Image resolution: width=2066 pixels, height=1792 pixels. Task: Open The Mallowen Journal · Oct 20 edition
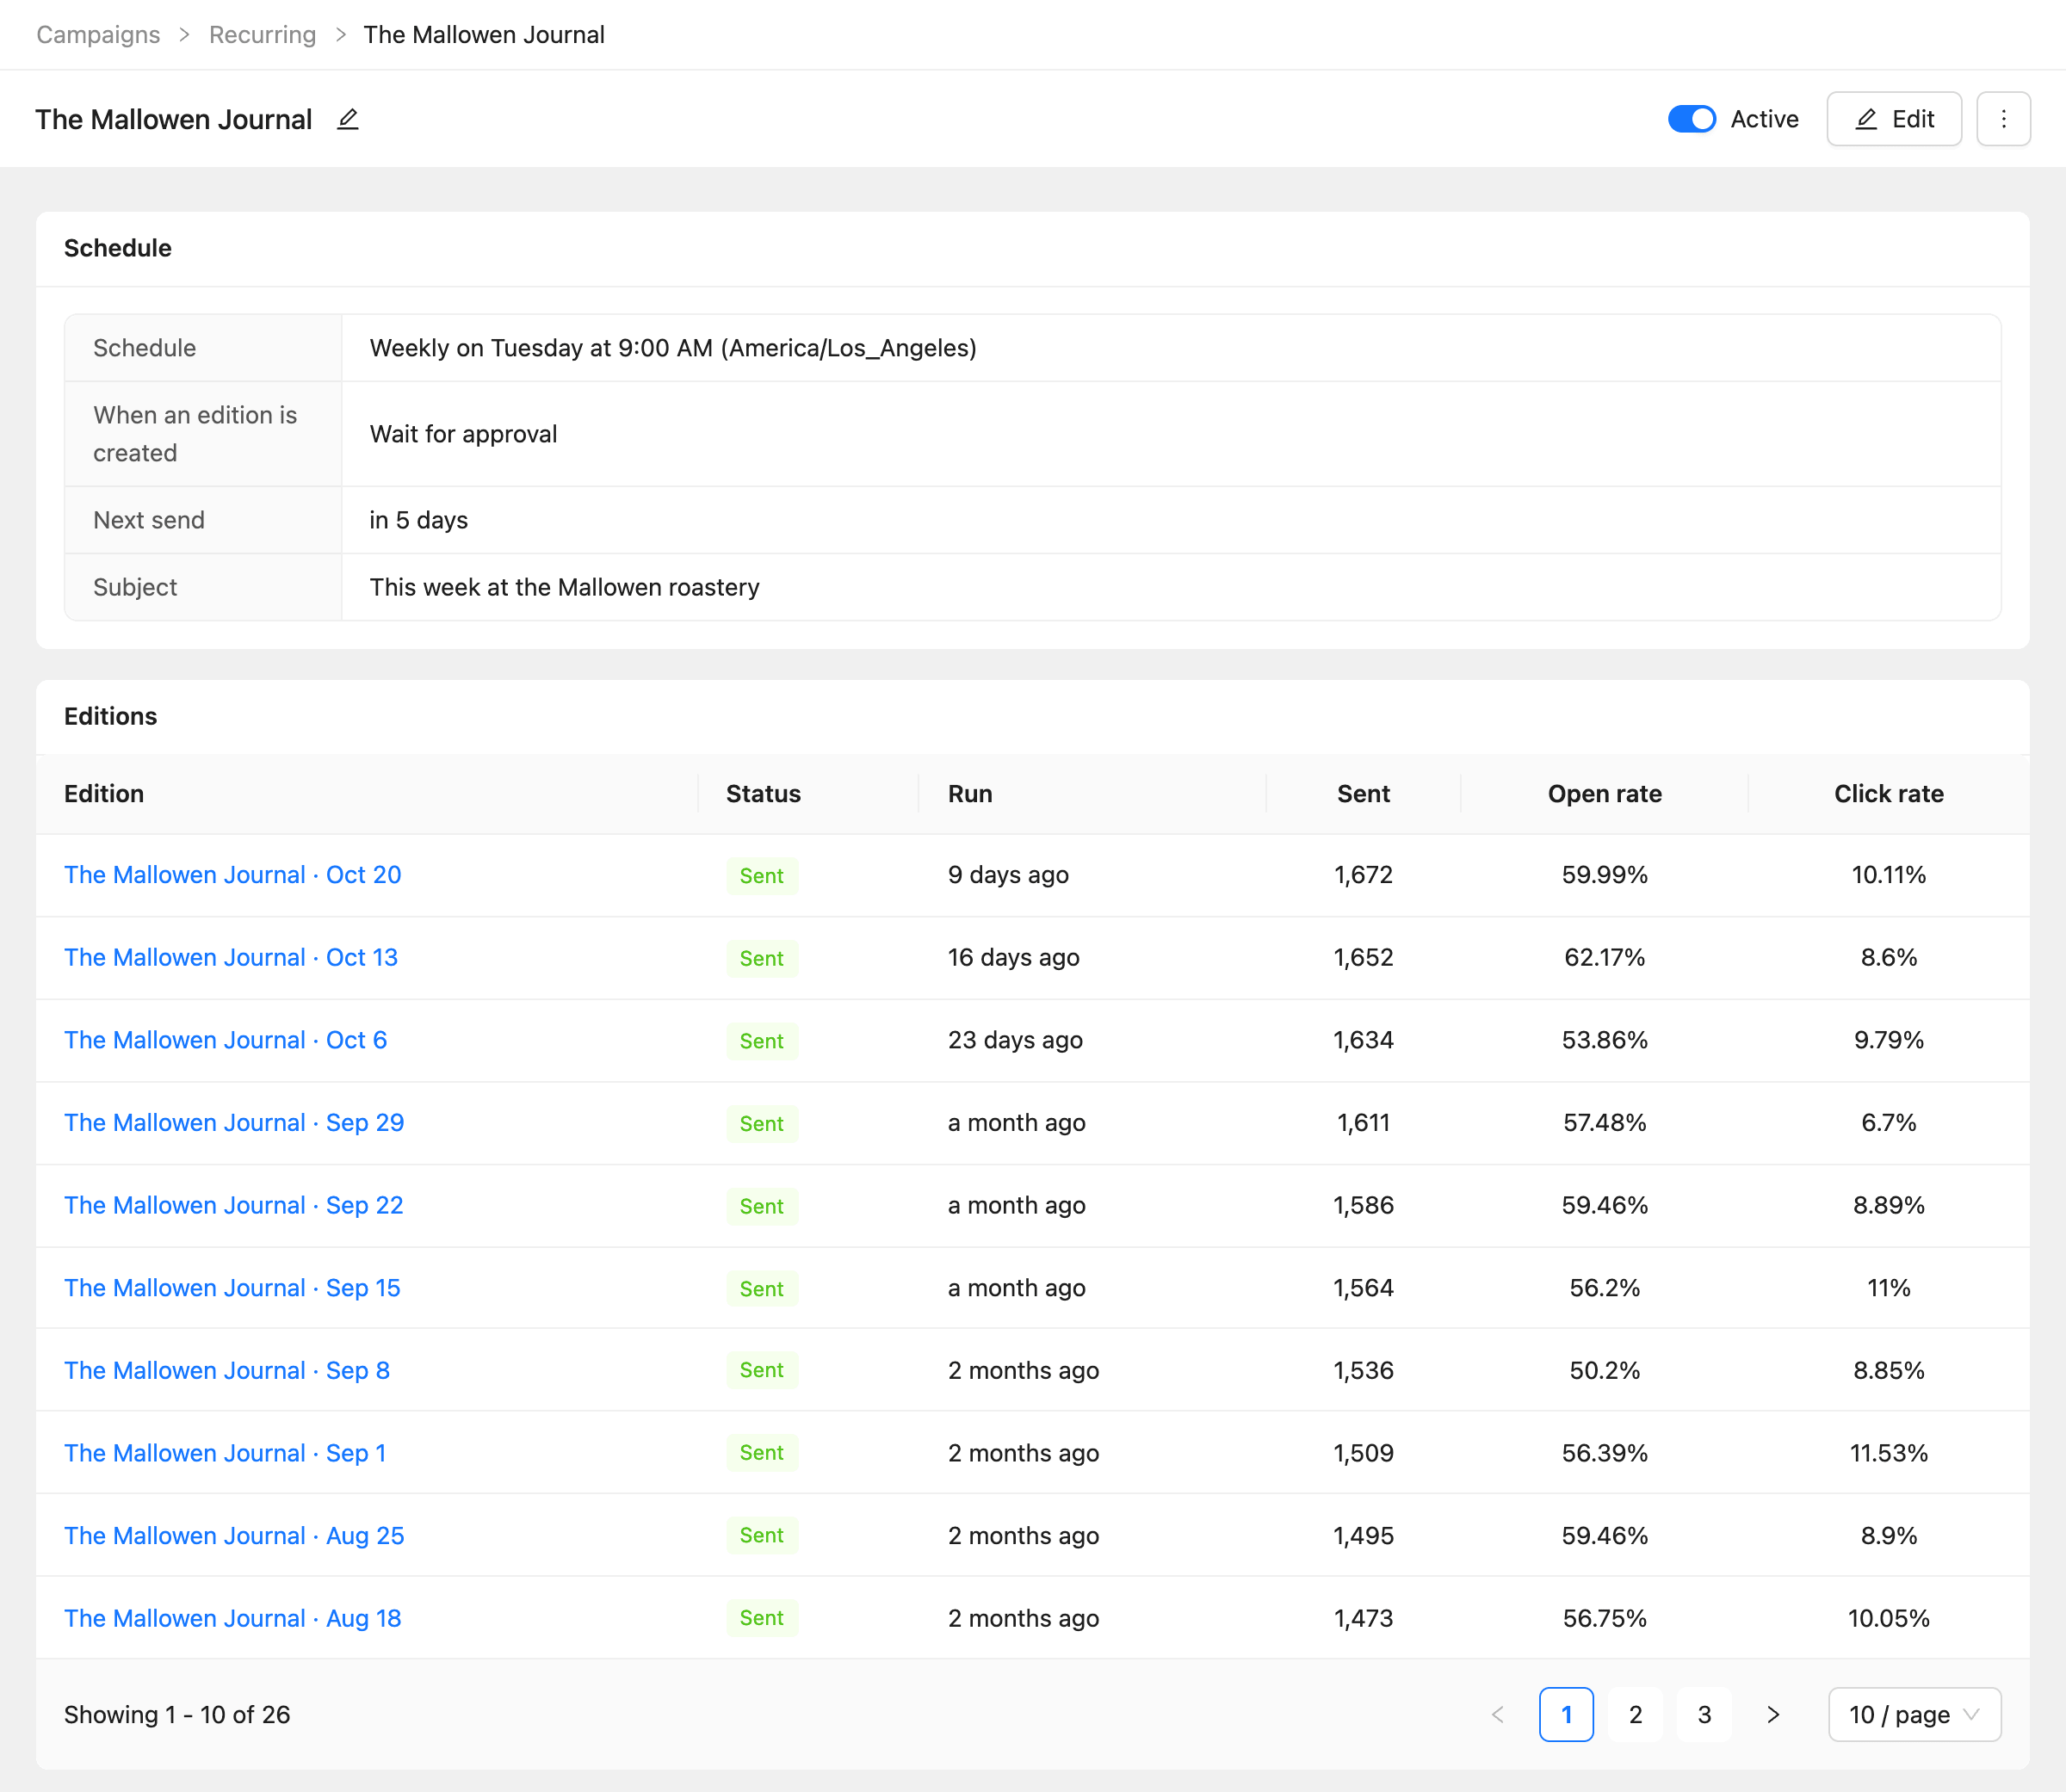232,875
